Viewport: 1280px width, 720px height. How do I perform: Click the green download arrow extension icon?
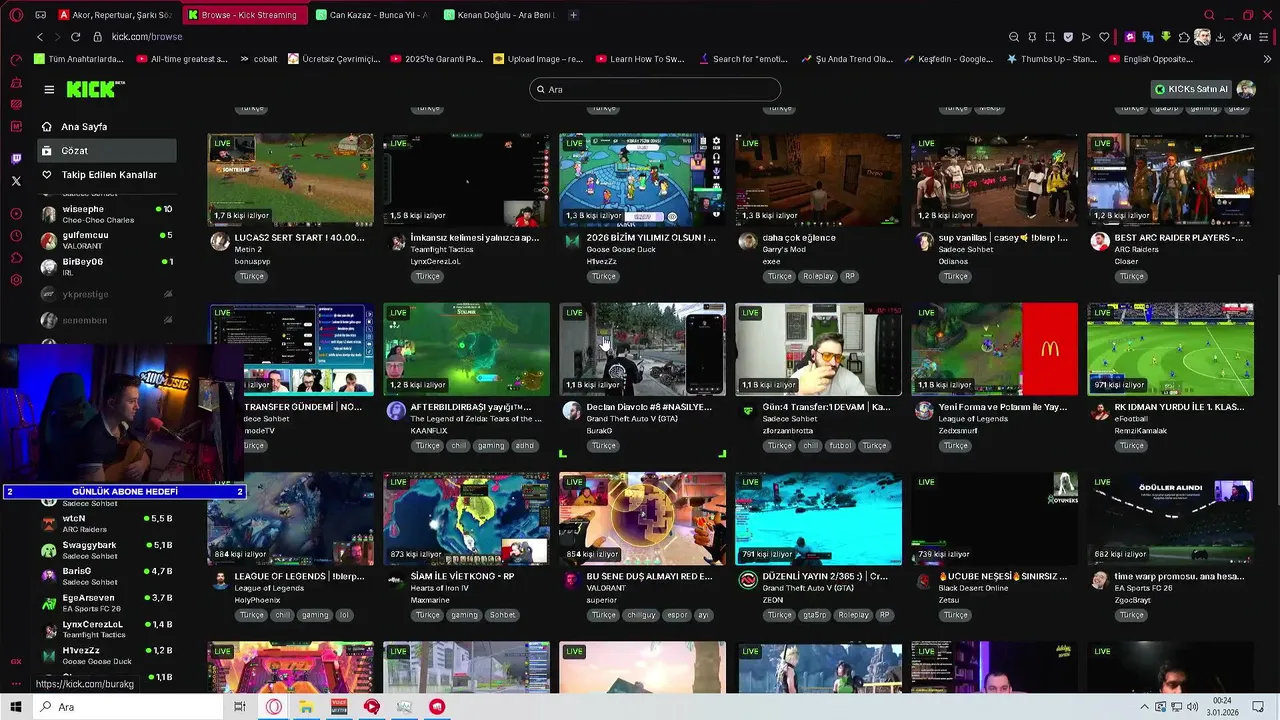1166,37
